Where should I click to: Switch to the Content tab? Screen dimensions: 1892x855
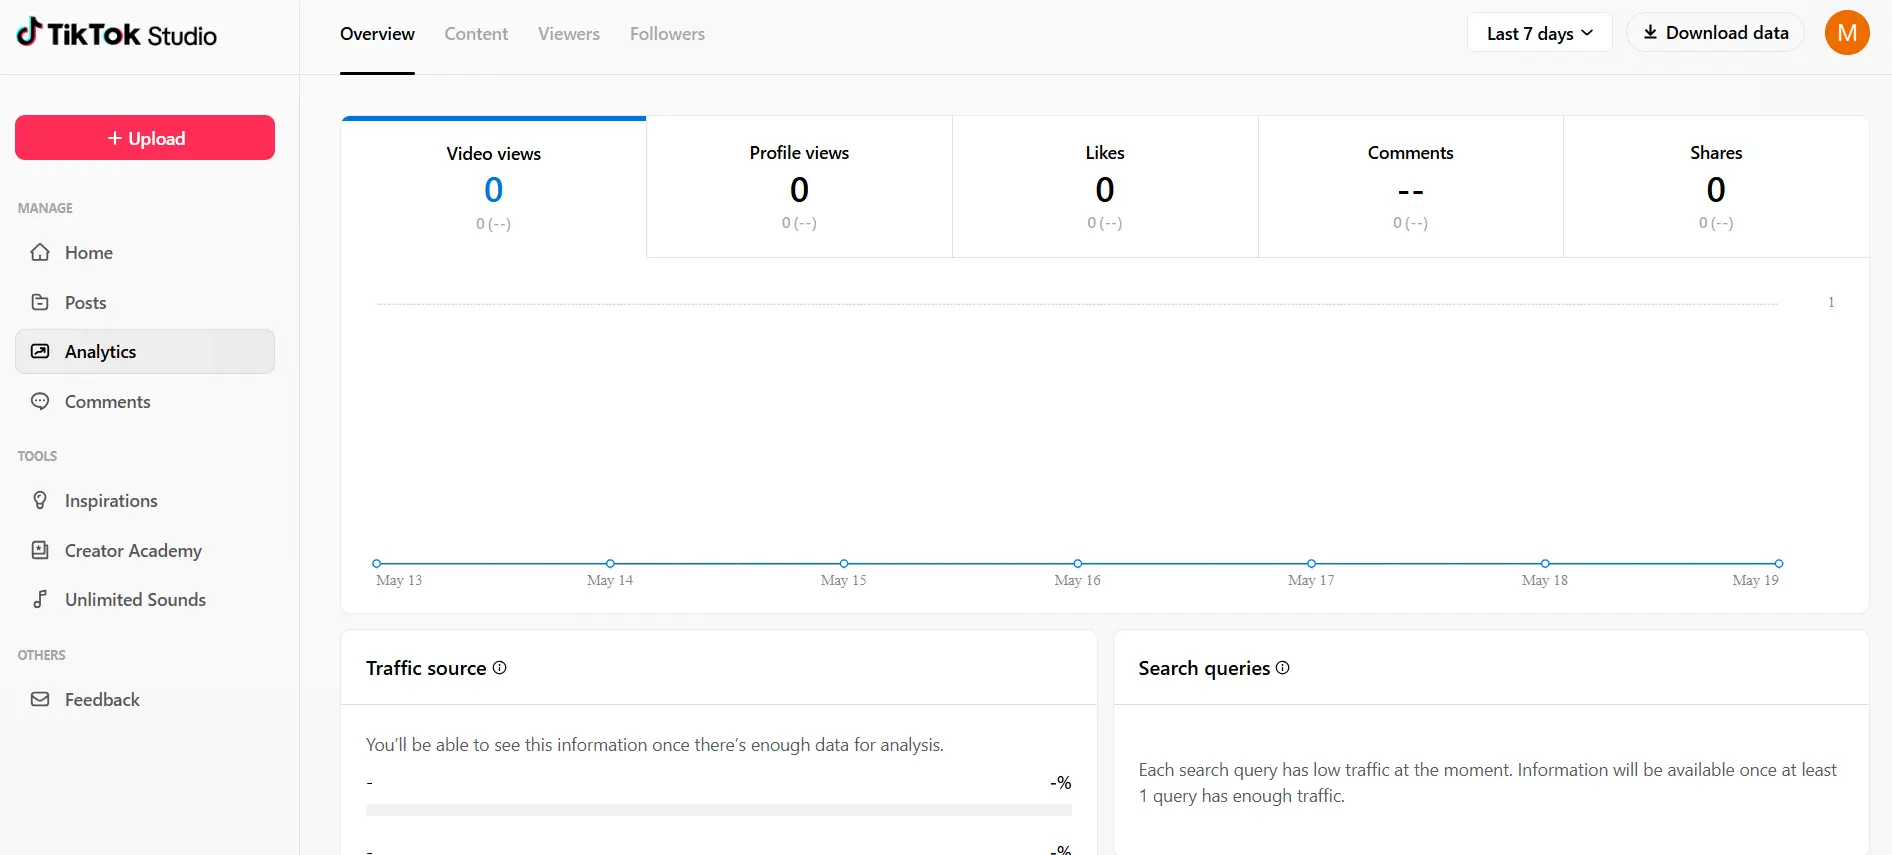(476, 34)
